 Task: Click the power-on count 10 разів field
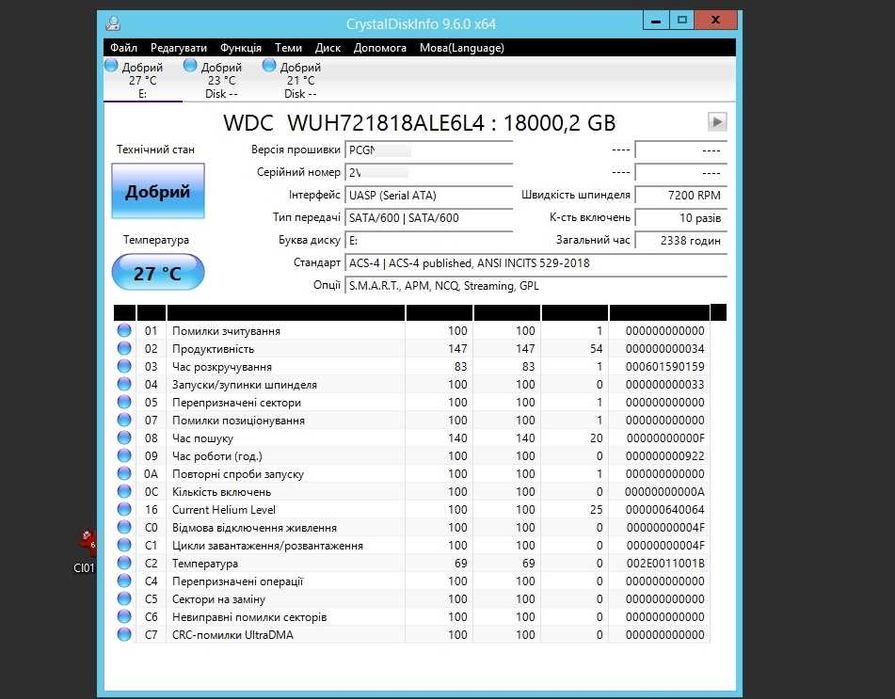click(x=681, y=217)
